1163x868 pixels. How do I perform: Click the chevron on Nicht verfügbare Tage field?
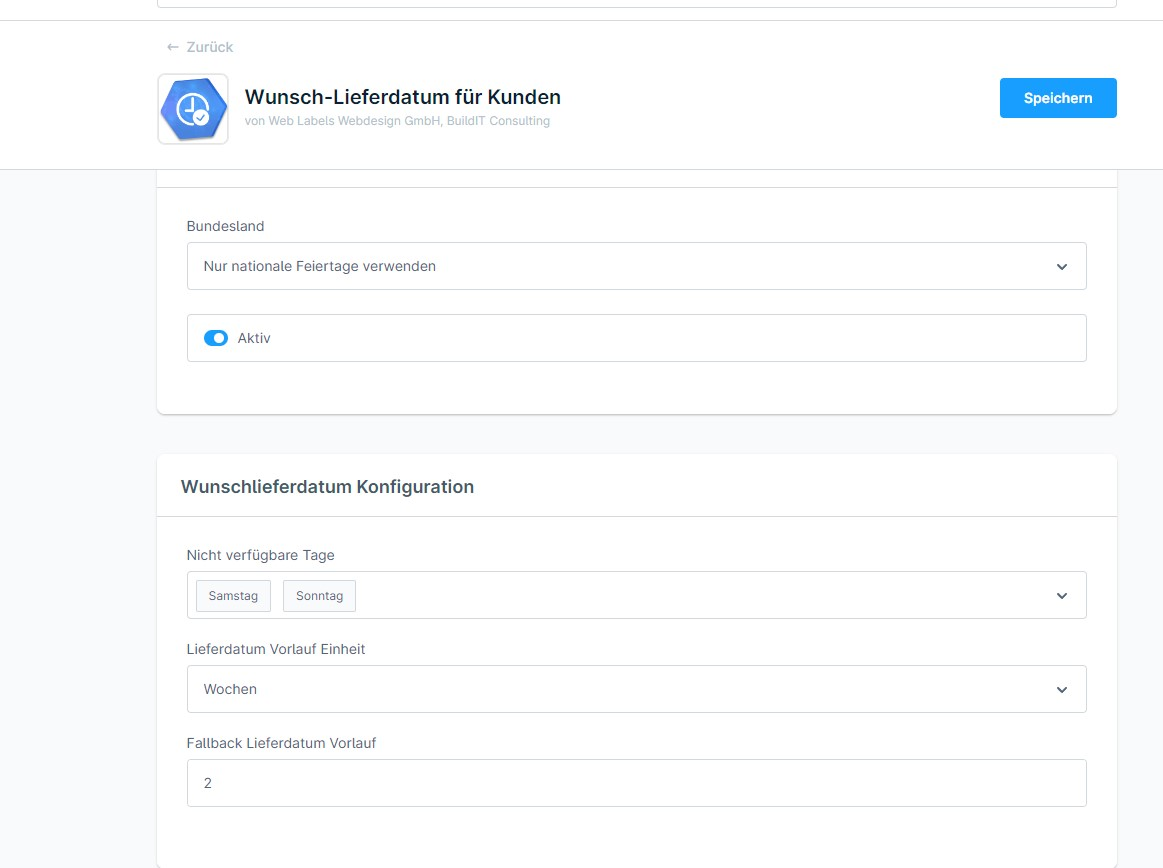pos(1062,595)
